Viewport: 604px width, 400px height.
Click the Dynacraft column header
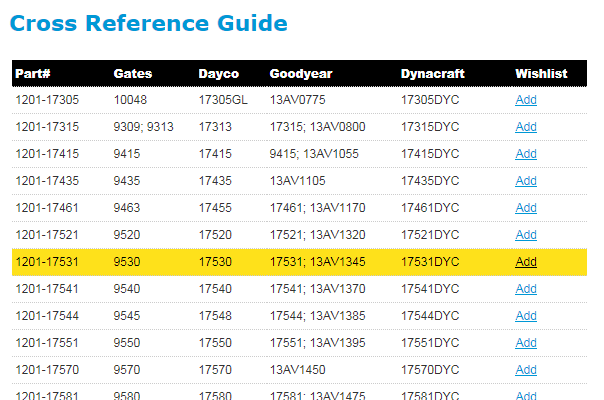pos(433,74)
